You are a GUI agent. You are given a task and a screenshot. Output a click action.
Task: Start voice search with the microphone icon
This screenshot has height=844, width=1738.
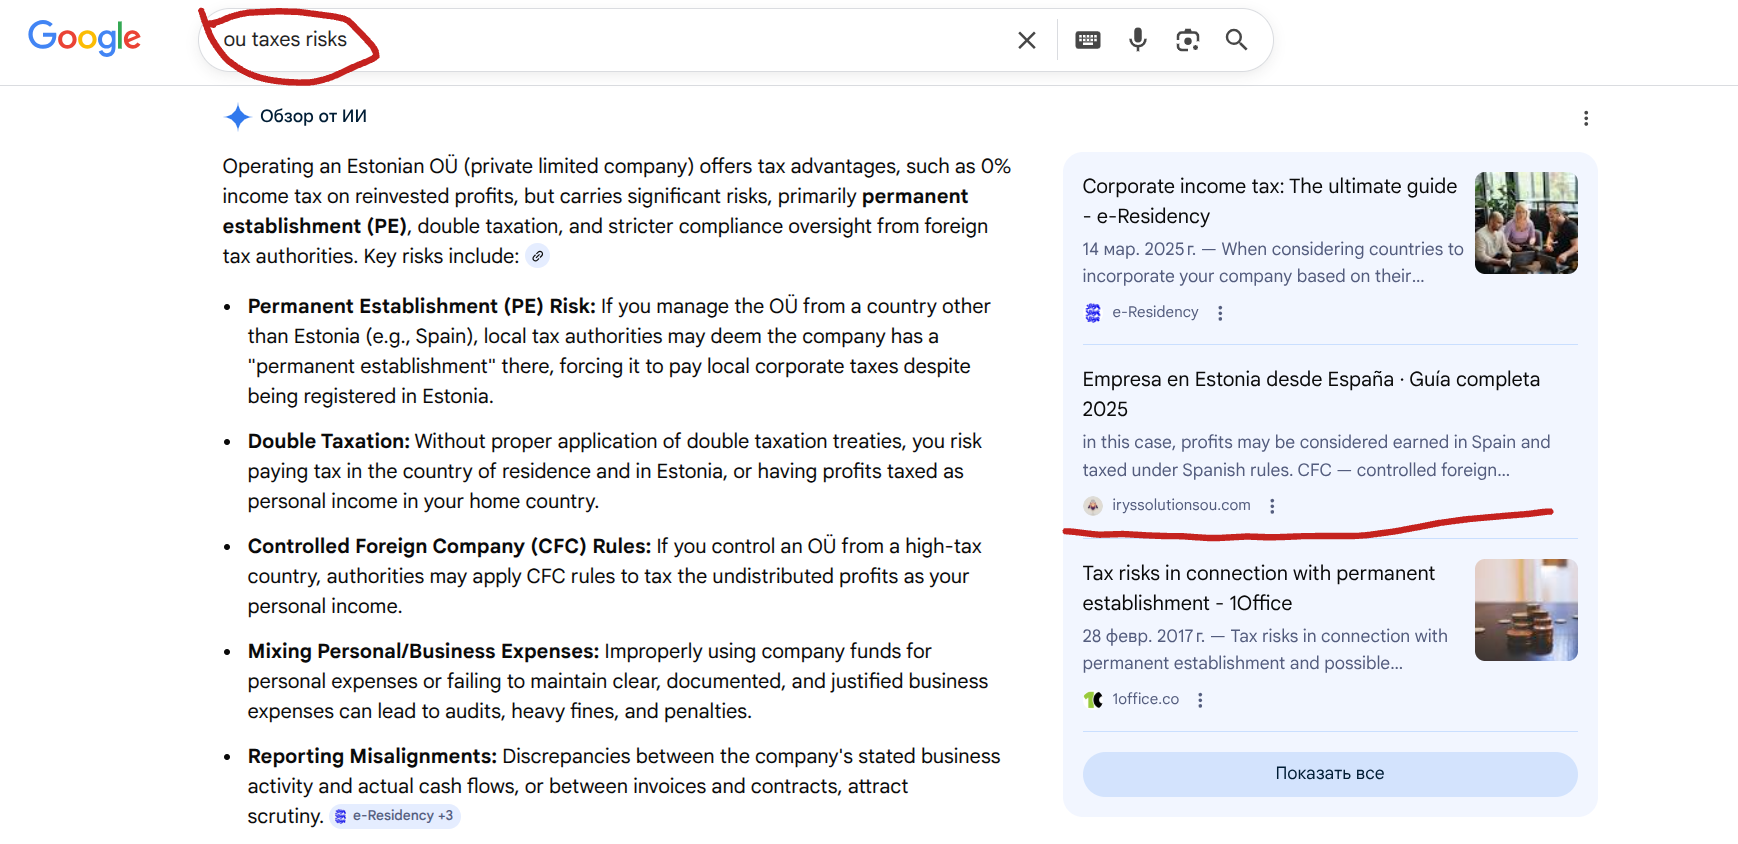(x=1138, y=40)
